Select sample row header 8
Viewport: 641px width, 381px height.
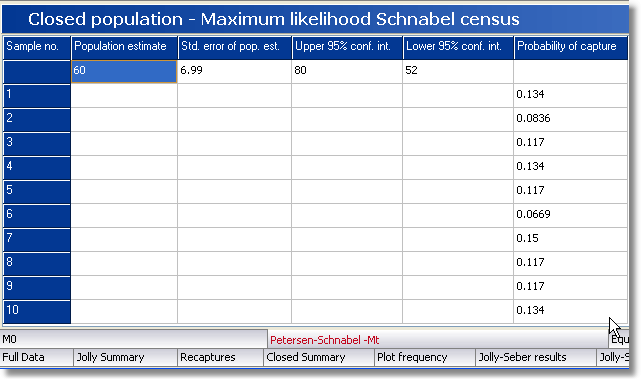click(x=37, y=264)
